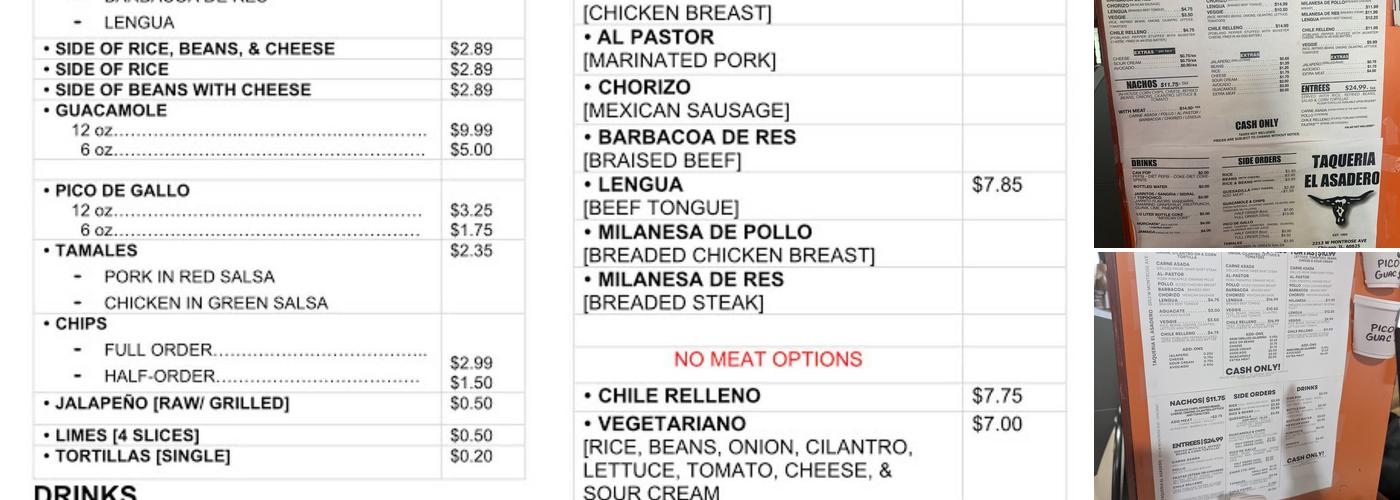1400x500 pixels.
Task: Open the top-right Taqueria El Asadero menu photo
Action: pos(1246,122)
